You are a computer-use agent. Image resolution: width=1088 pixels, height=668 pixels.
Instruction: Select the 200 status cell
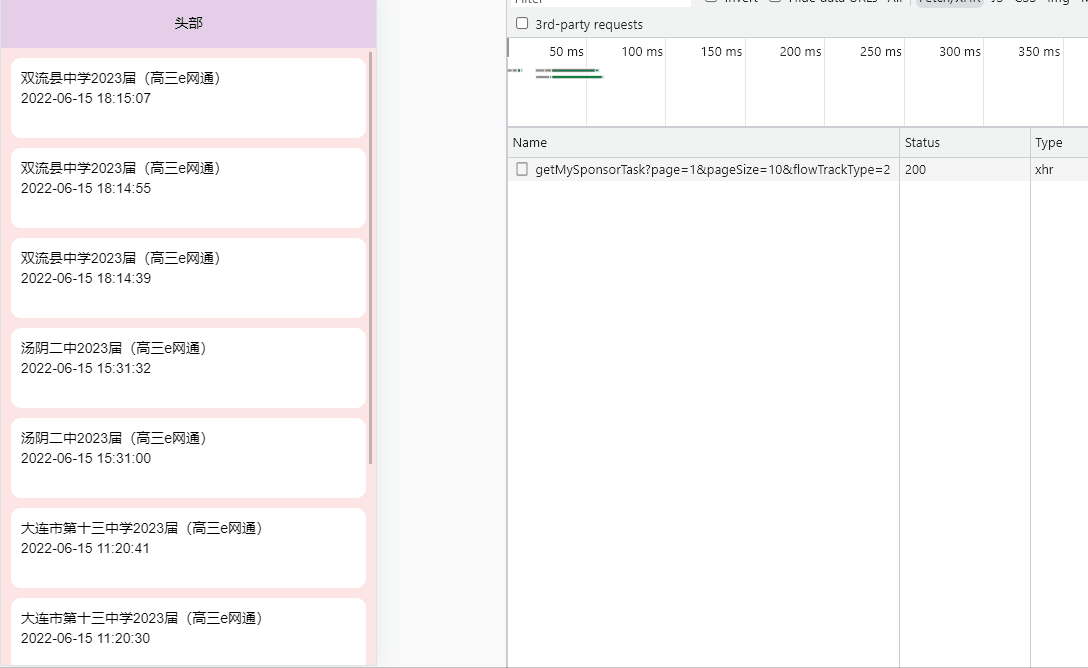(x=964, y=169)
